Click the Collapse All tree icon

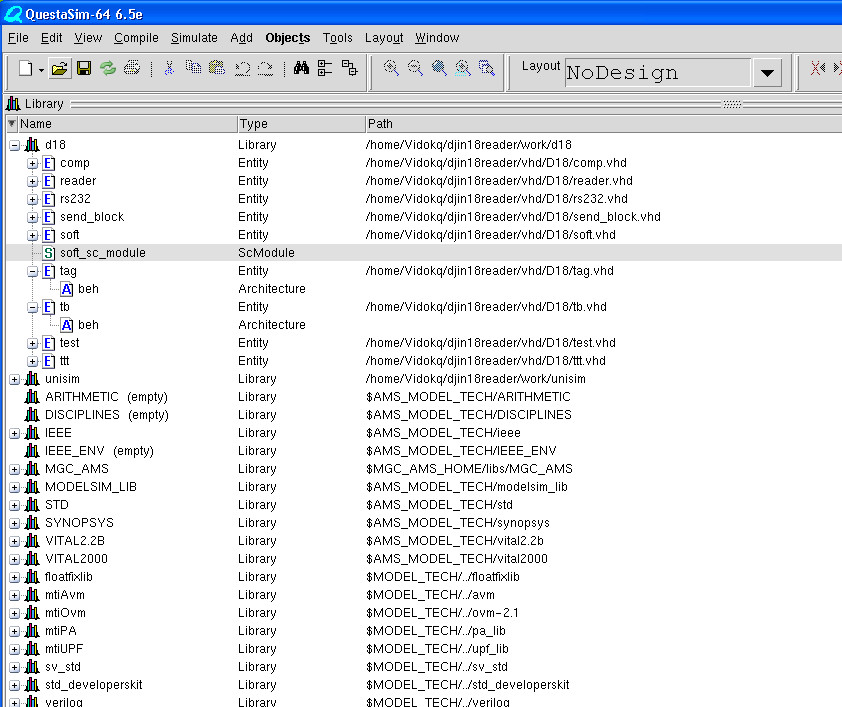pos(325,68)
